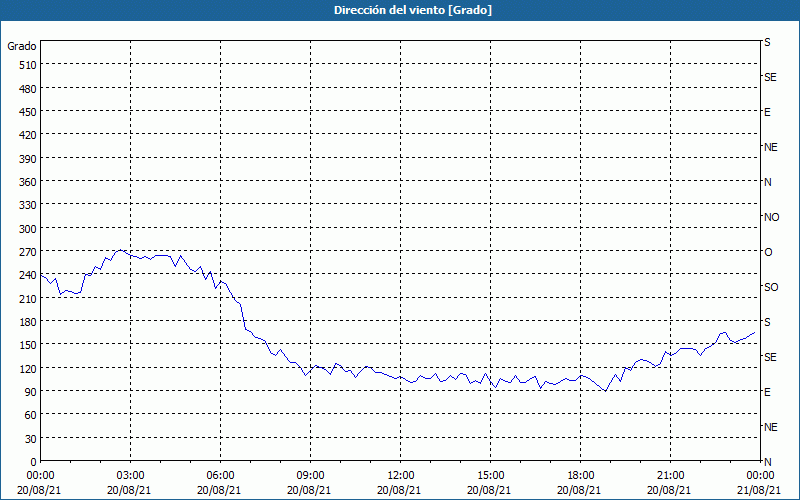
Task: Select the 20/08/21 date under 12:00
Action: click(x=399, y=490)
